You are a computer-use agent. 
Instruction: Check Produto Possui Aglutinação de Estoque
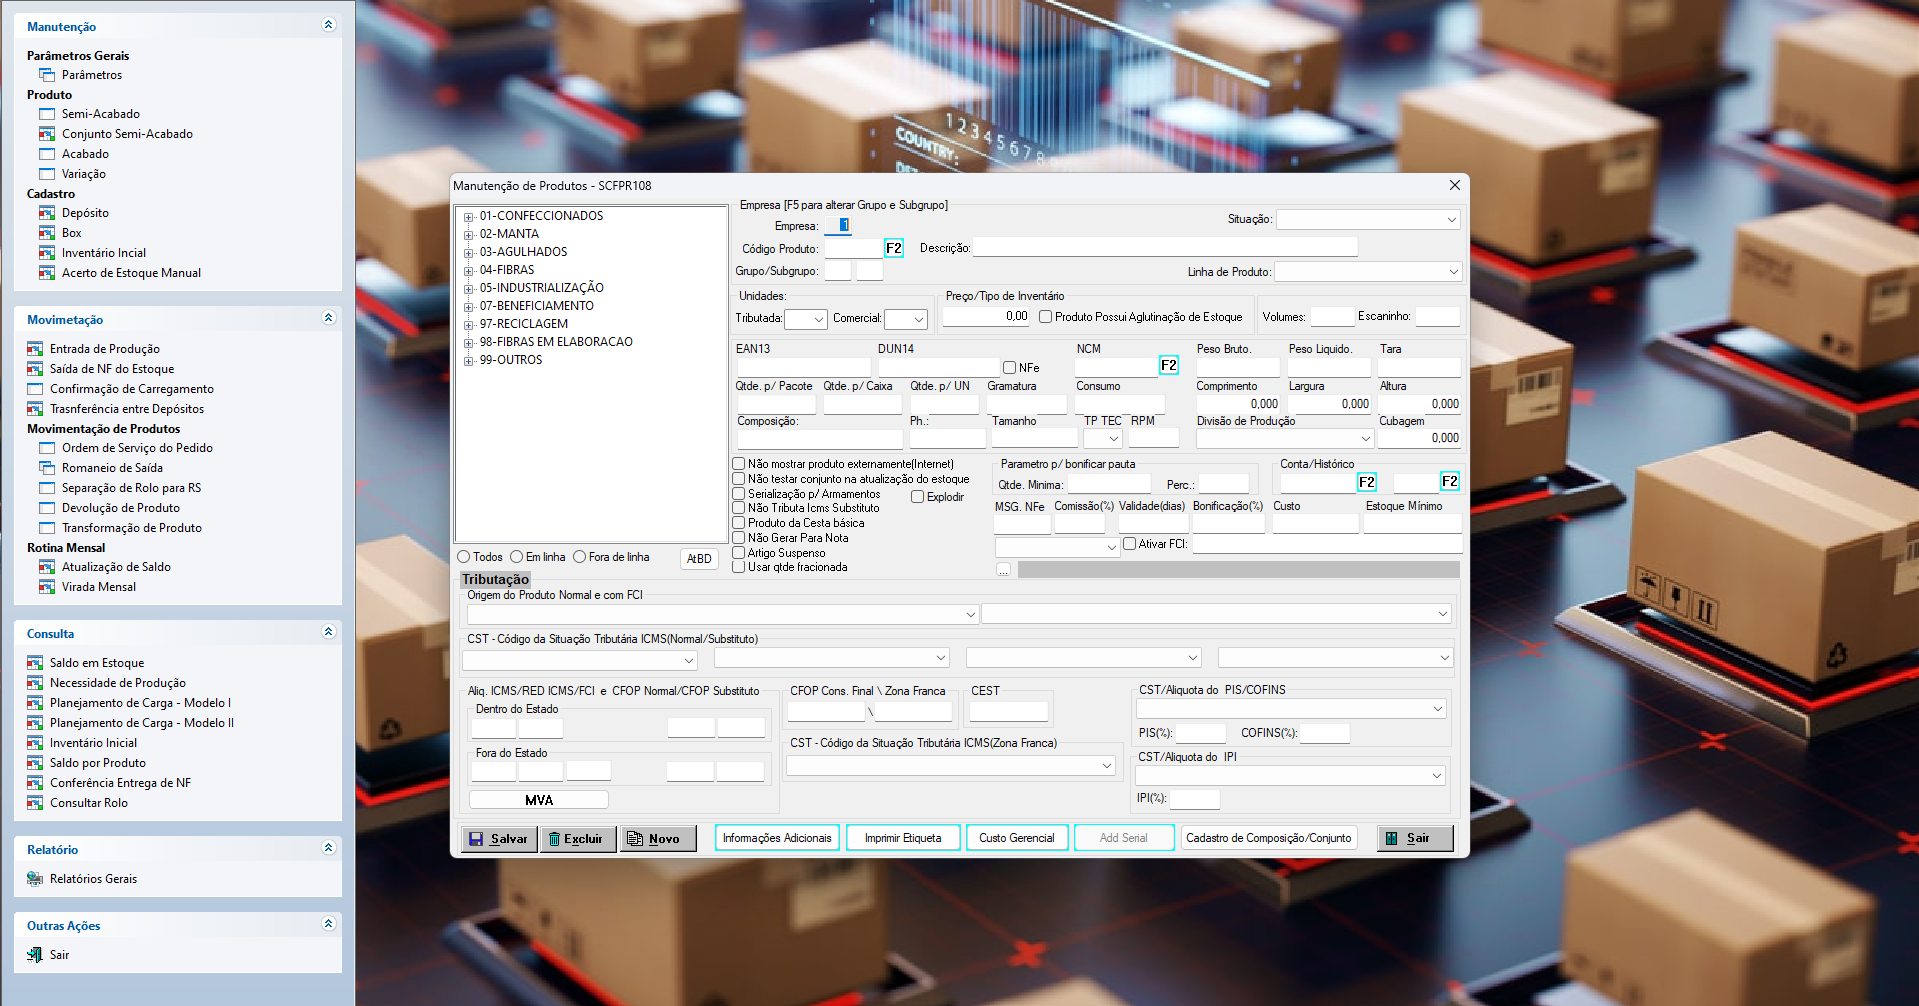(x=1046, y=317)
